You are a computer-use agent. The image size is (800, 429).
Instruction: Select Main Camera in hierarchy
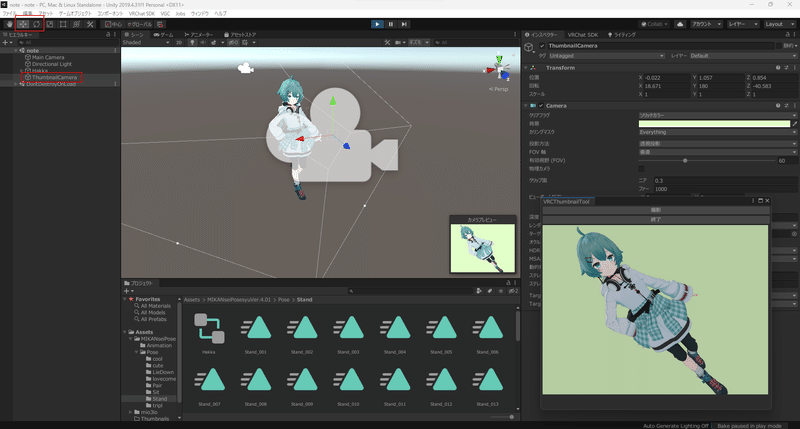pos(48,57)
